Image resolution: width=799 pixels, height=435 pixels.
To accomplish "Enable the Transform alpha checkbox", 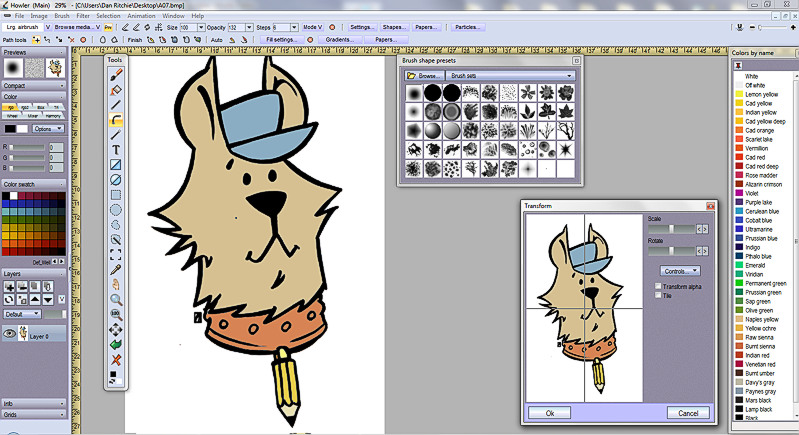I will click(658, 286).
